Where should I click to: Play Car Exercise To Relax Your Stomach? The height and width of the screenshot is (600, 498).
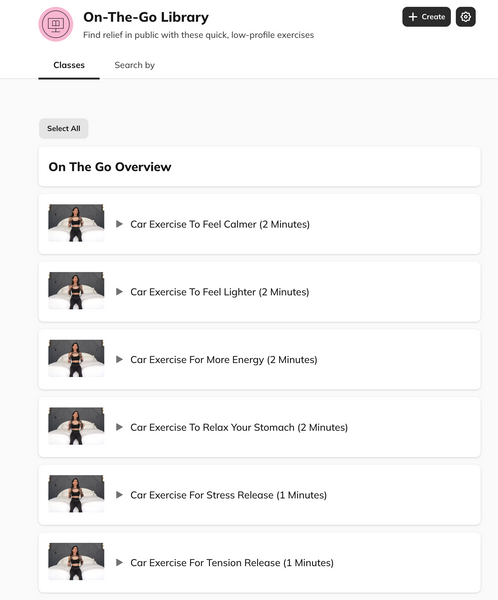[x=119, y=427]
